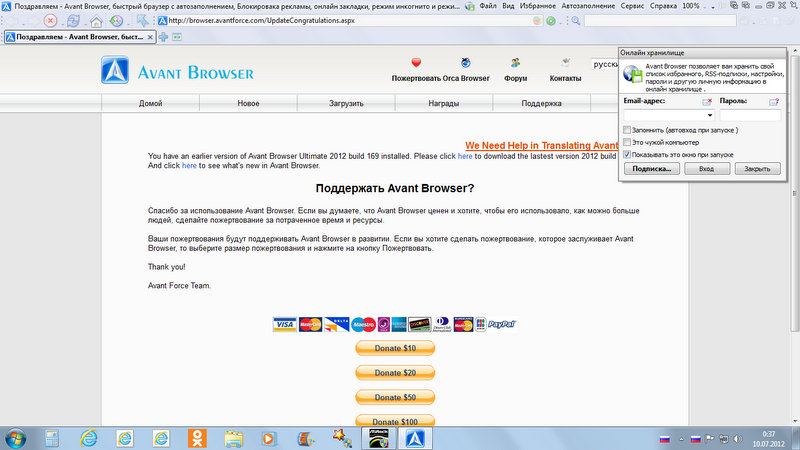Close the Поздравляем tab
Screen dimensions: 800x450
click(x=150, y=37)
